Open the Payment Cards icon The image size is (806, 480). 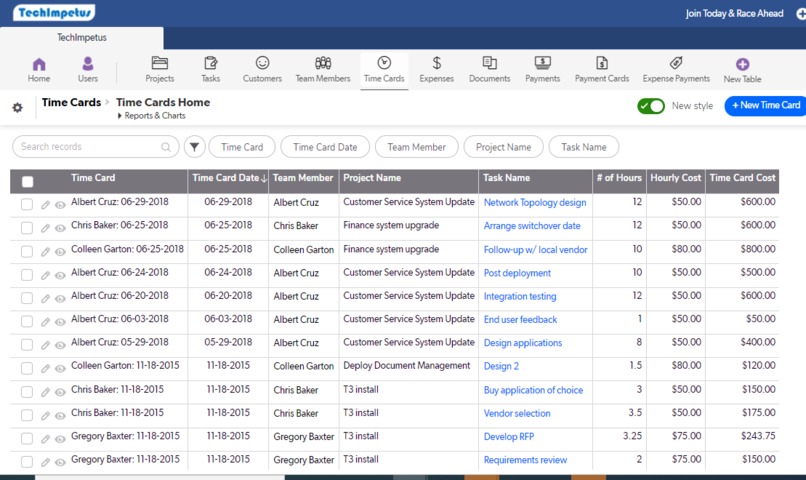(602, 63)
